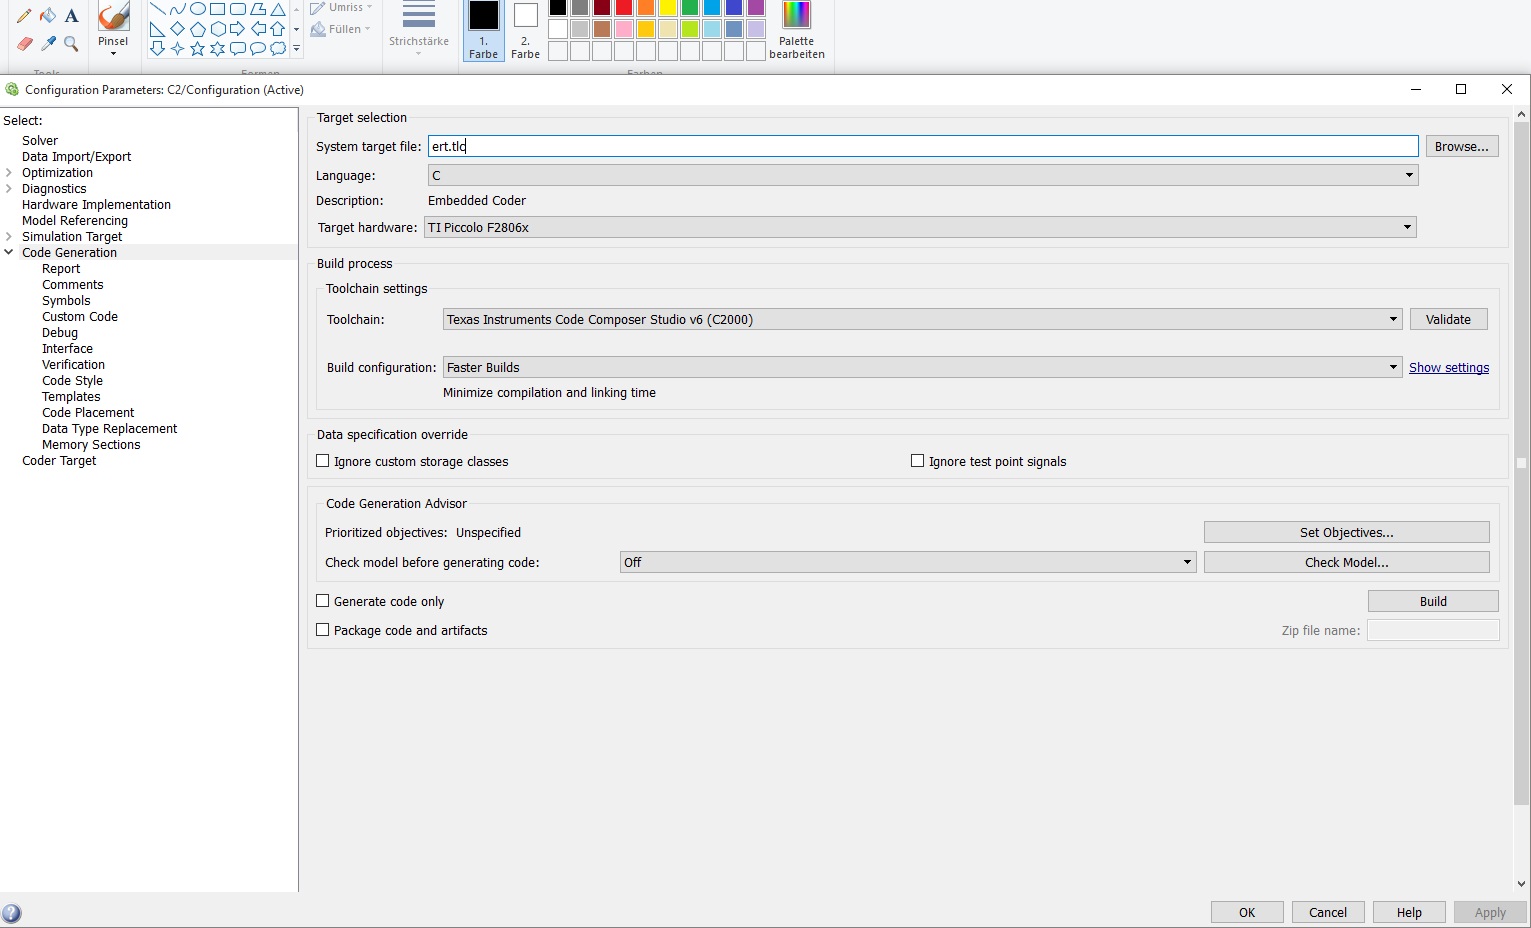Select the pencil tool in Paint
1531x928 pixels.
coord(24,16)
